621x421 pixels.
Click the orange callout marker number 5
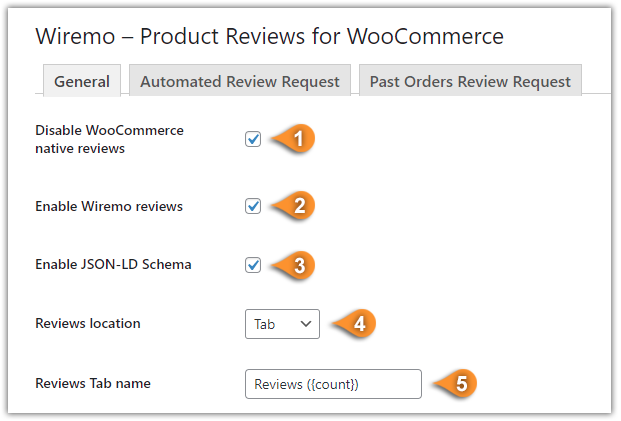pyautogui.click(x=455, y=383)
